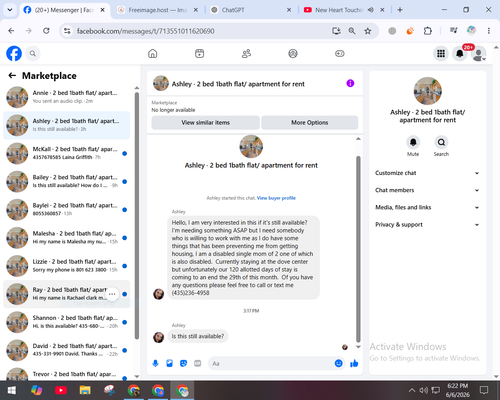Choose a sticker
Viewport: 500px width, 400px height.
pos(183,363)
